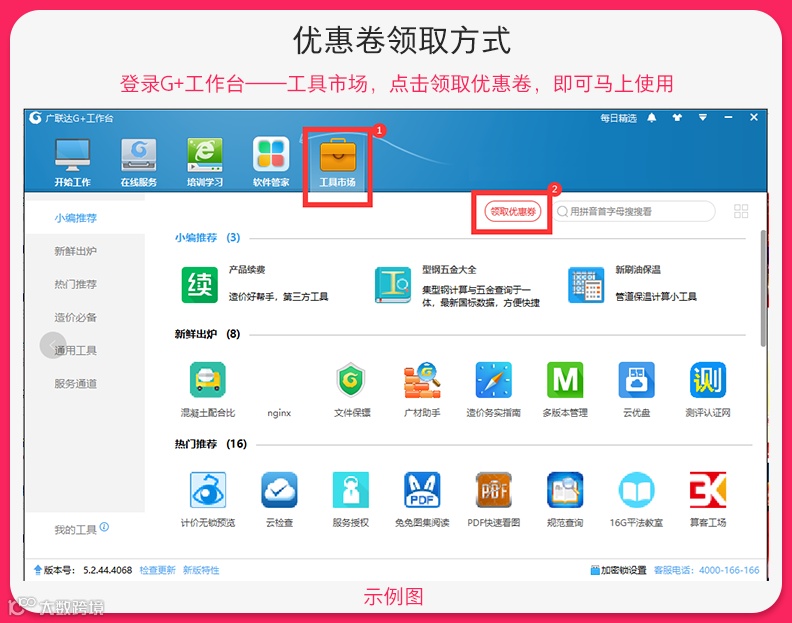Select the 工具市场 briefcase icon
This screenshot has width=792, height=623.
[338, 155]
